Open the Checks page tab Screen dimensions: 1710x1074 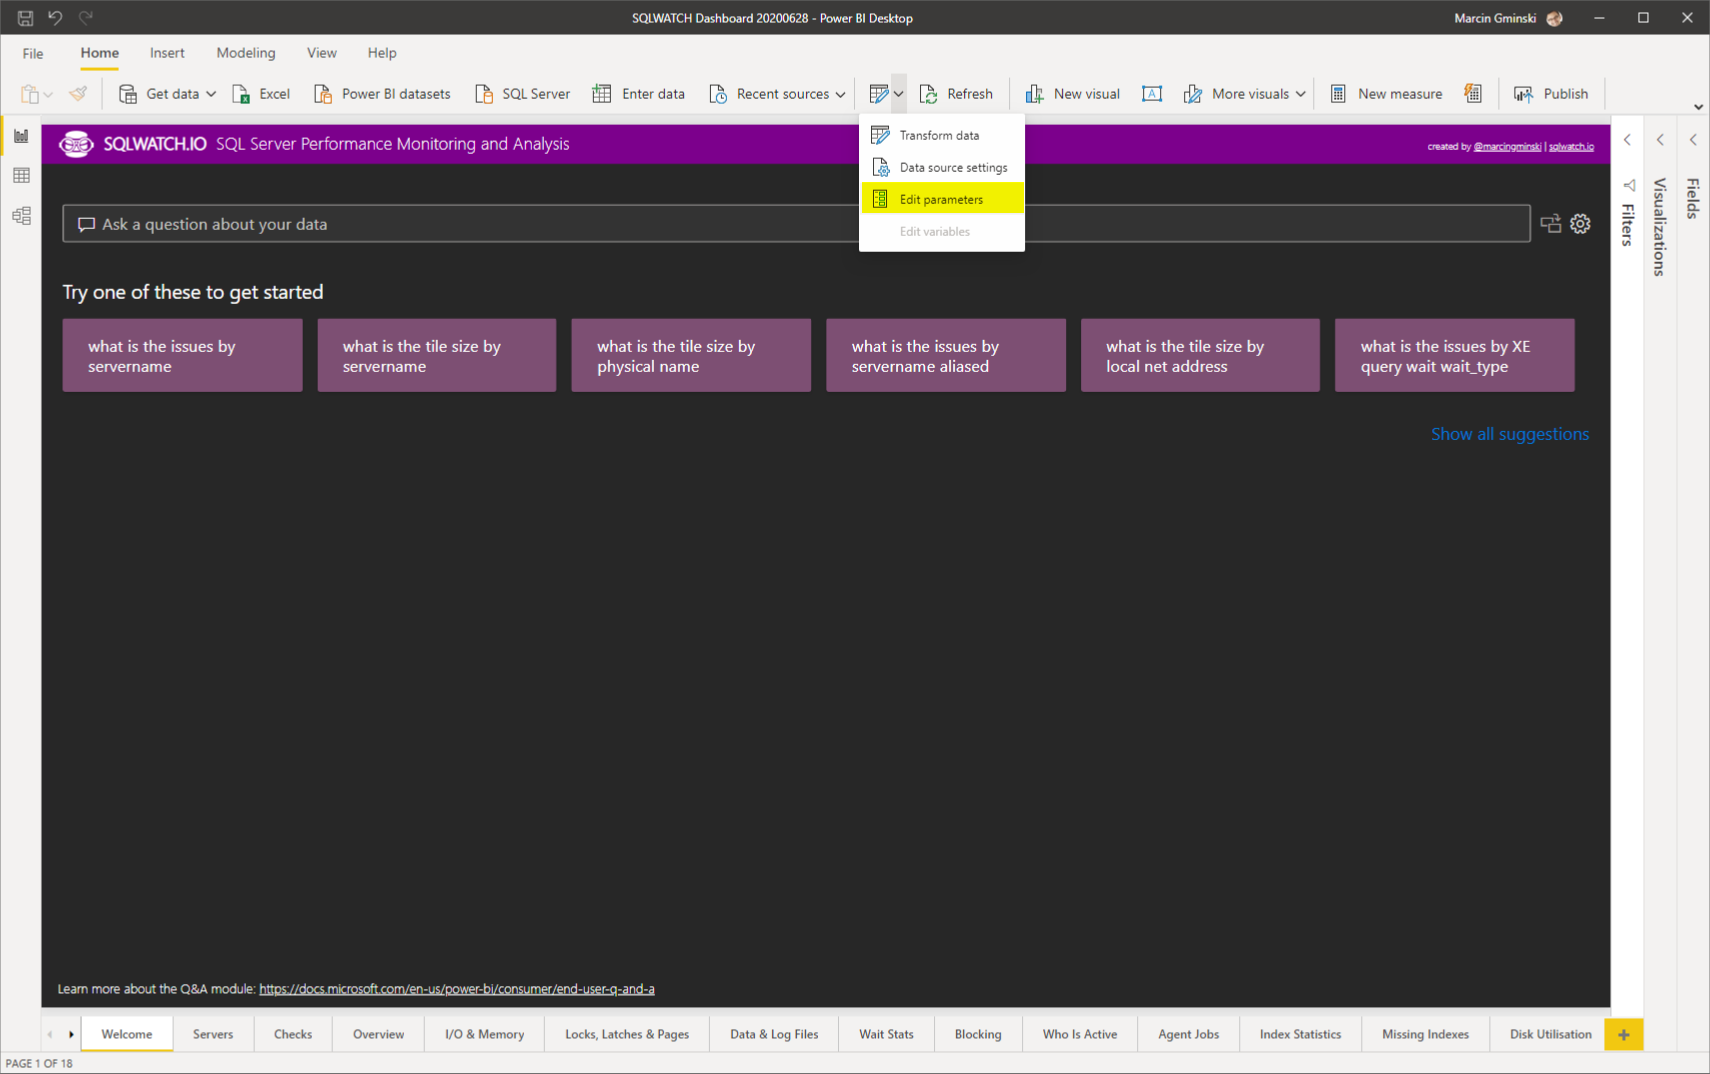coord(293,1034)
